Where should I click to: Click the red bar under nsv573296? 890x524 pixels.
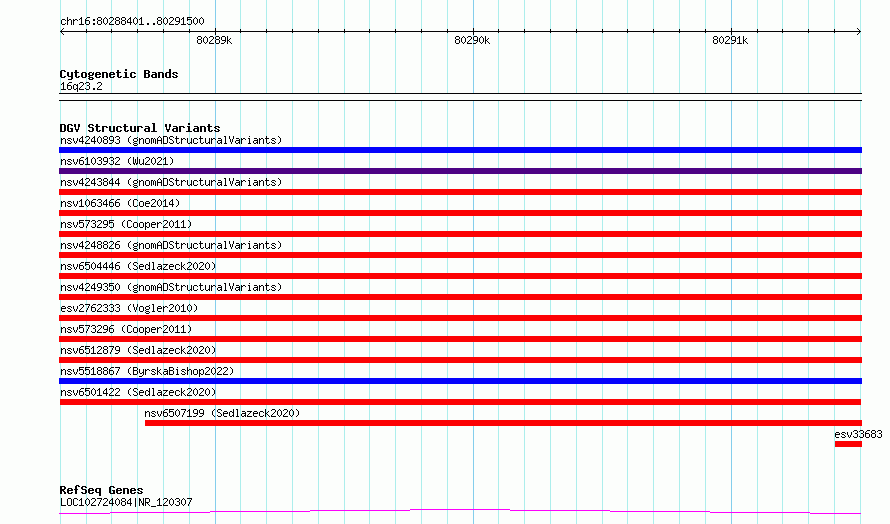click(460, 339)
